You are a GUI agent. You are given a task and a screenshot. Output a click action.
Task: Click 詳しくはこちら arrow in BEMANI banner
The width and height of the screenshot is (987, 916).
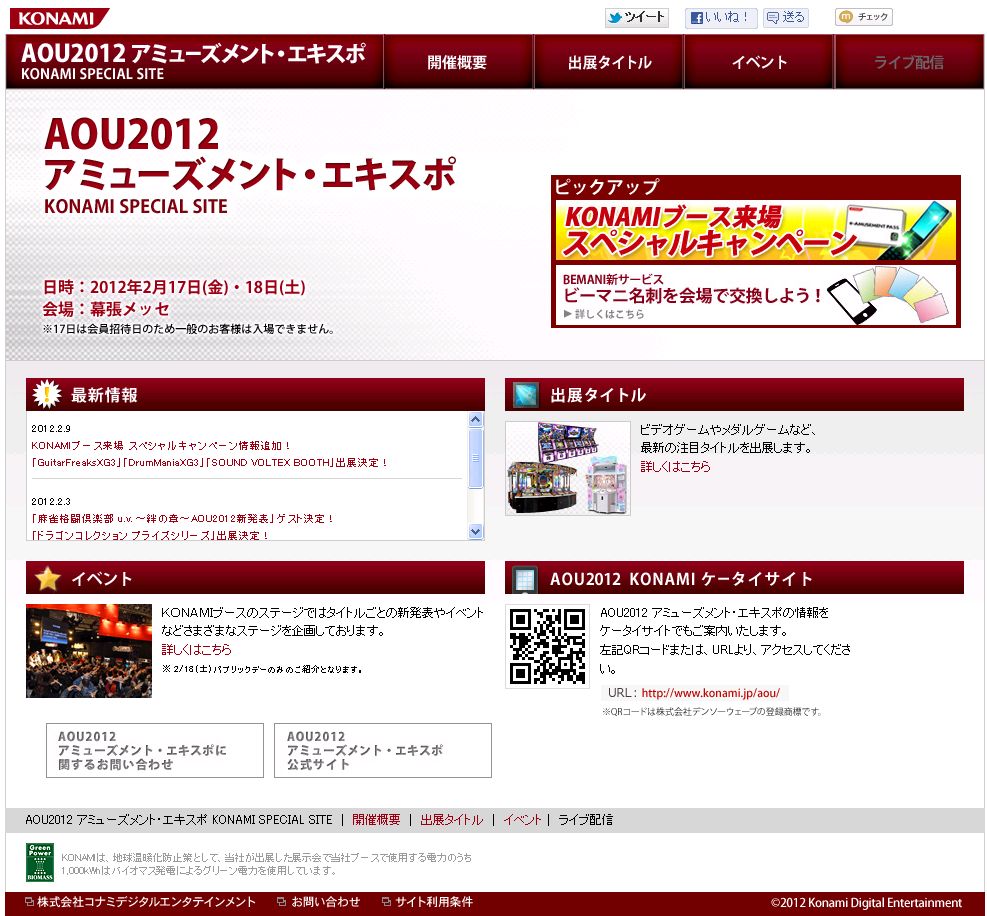pyautogui.click(x=604, y=314)
